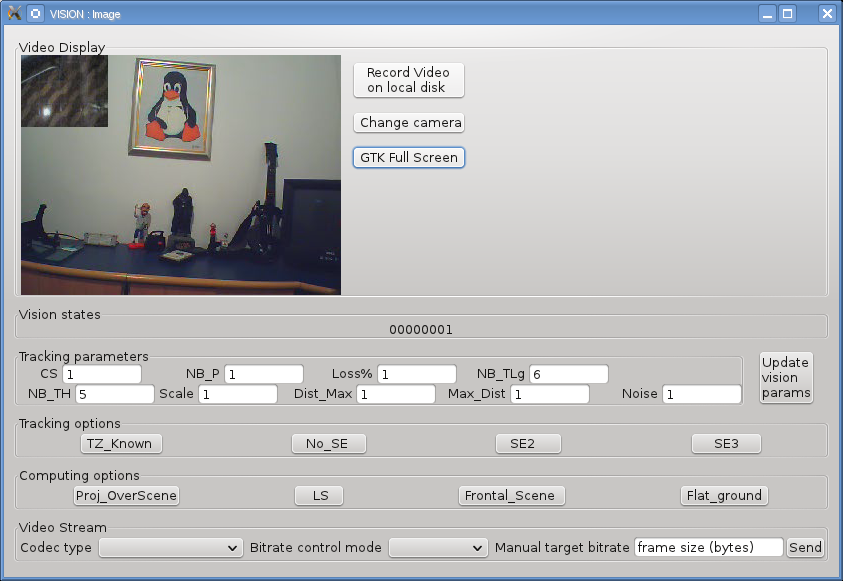Viewport: 843px width, 581px height.
Task: Toggle the Proj_OverScene computing option
Action: 126,496
